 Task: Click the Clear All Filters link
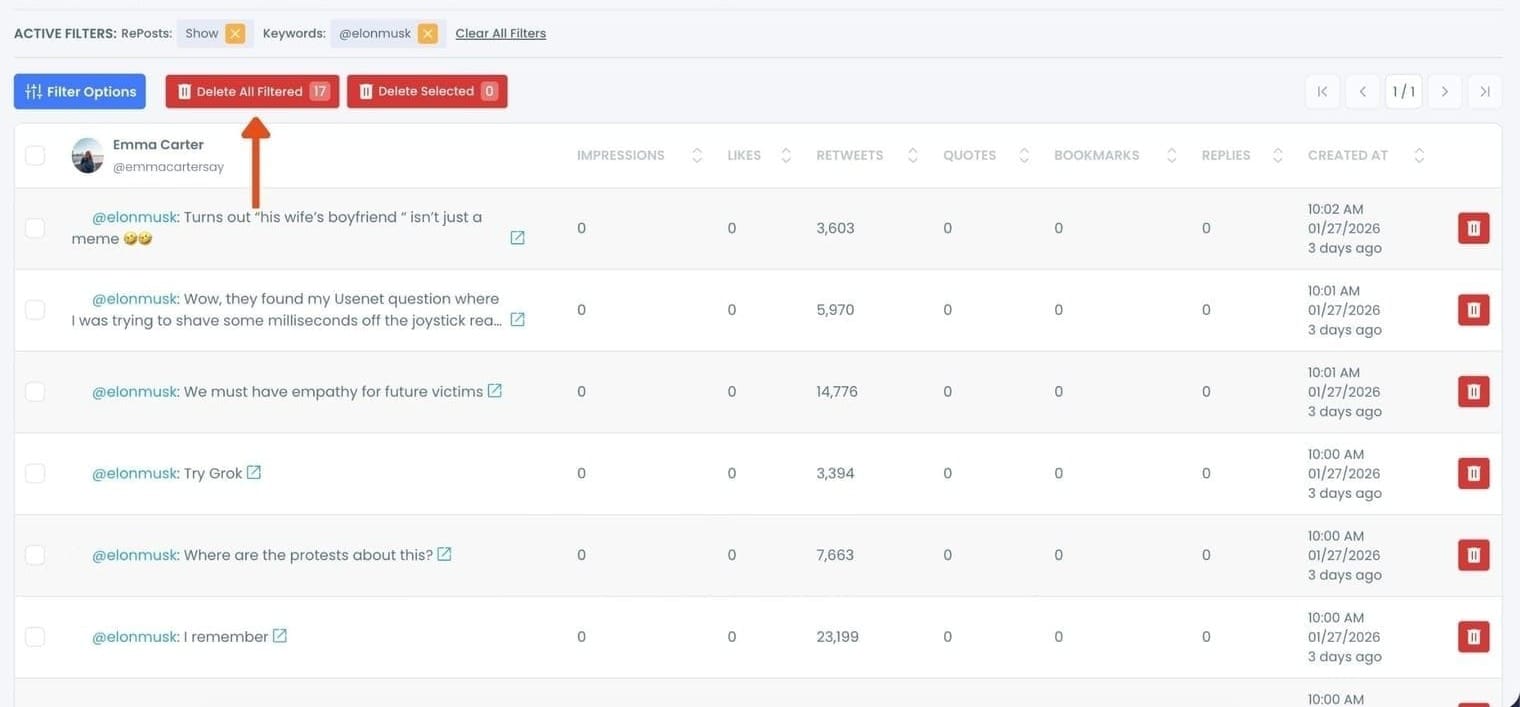(x=500, y=34)
